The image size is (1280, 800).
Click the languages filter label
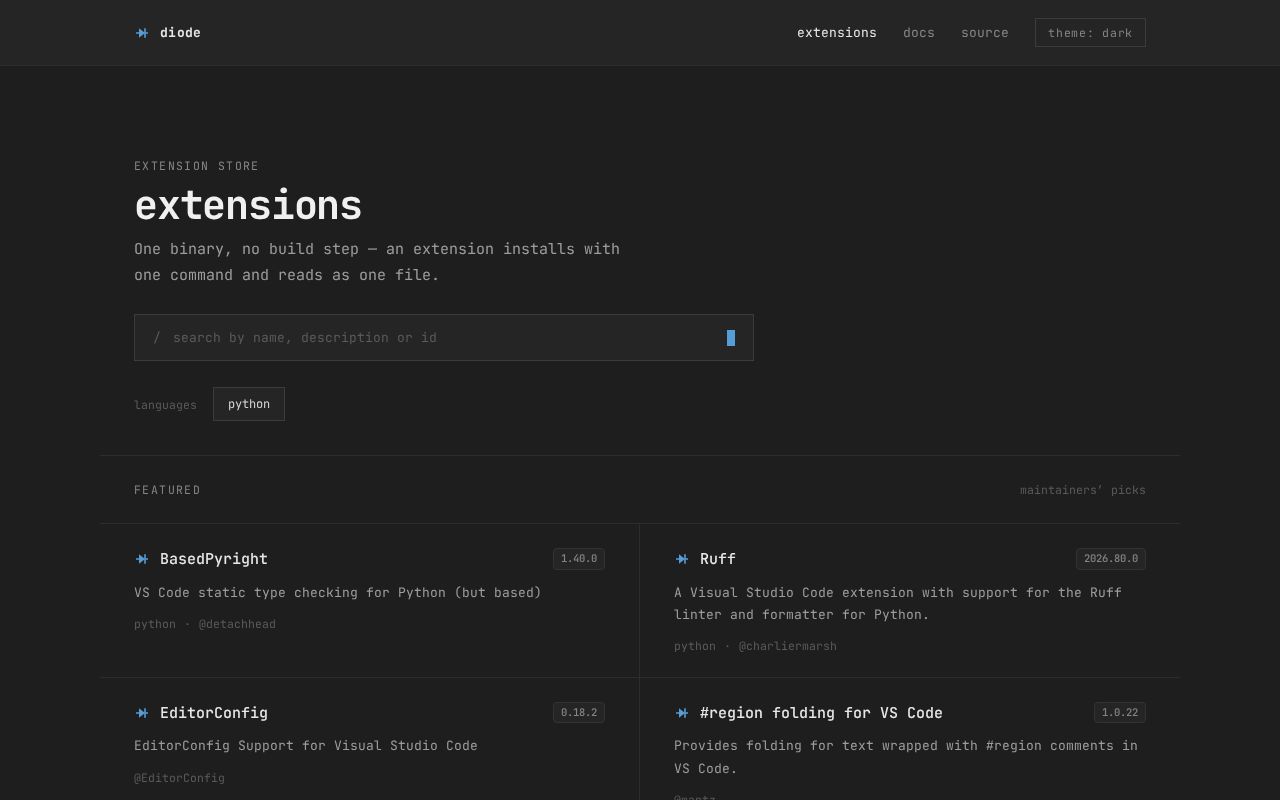[x=165, y=405]
